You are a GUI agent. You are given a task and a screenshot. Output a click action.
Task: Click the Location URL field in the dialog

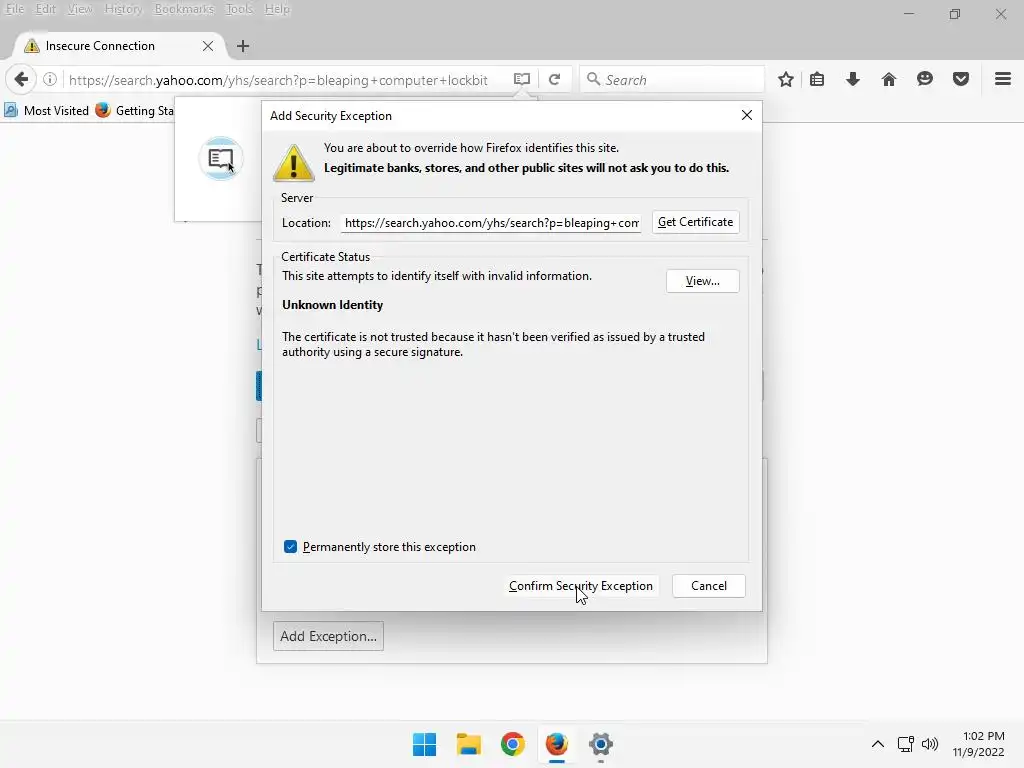(490, 223)
